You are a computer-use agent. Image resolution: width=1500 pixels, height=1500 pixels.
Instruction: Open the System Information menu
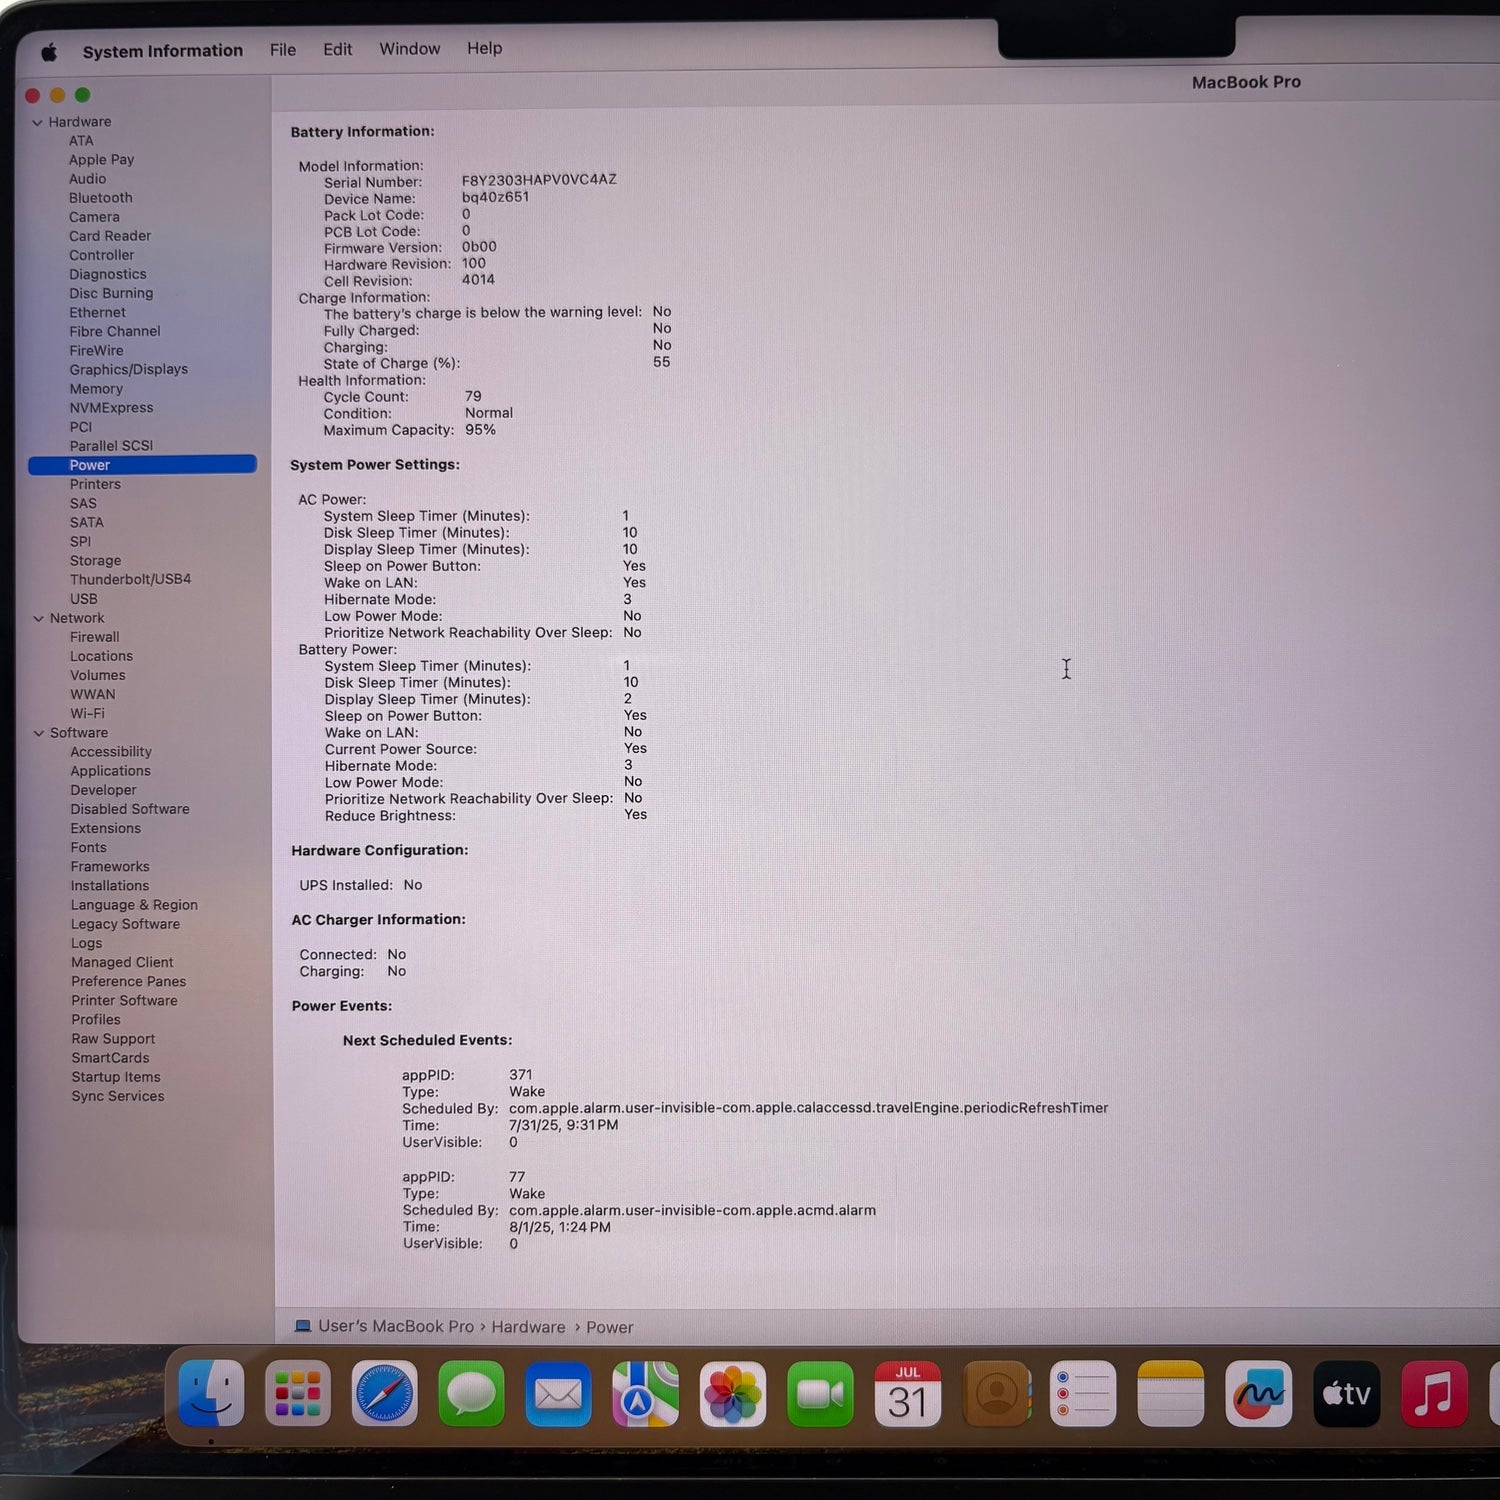(162, 51)
